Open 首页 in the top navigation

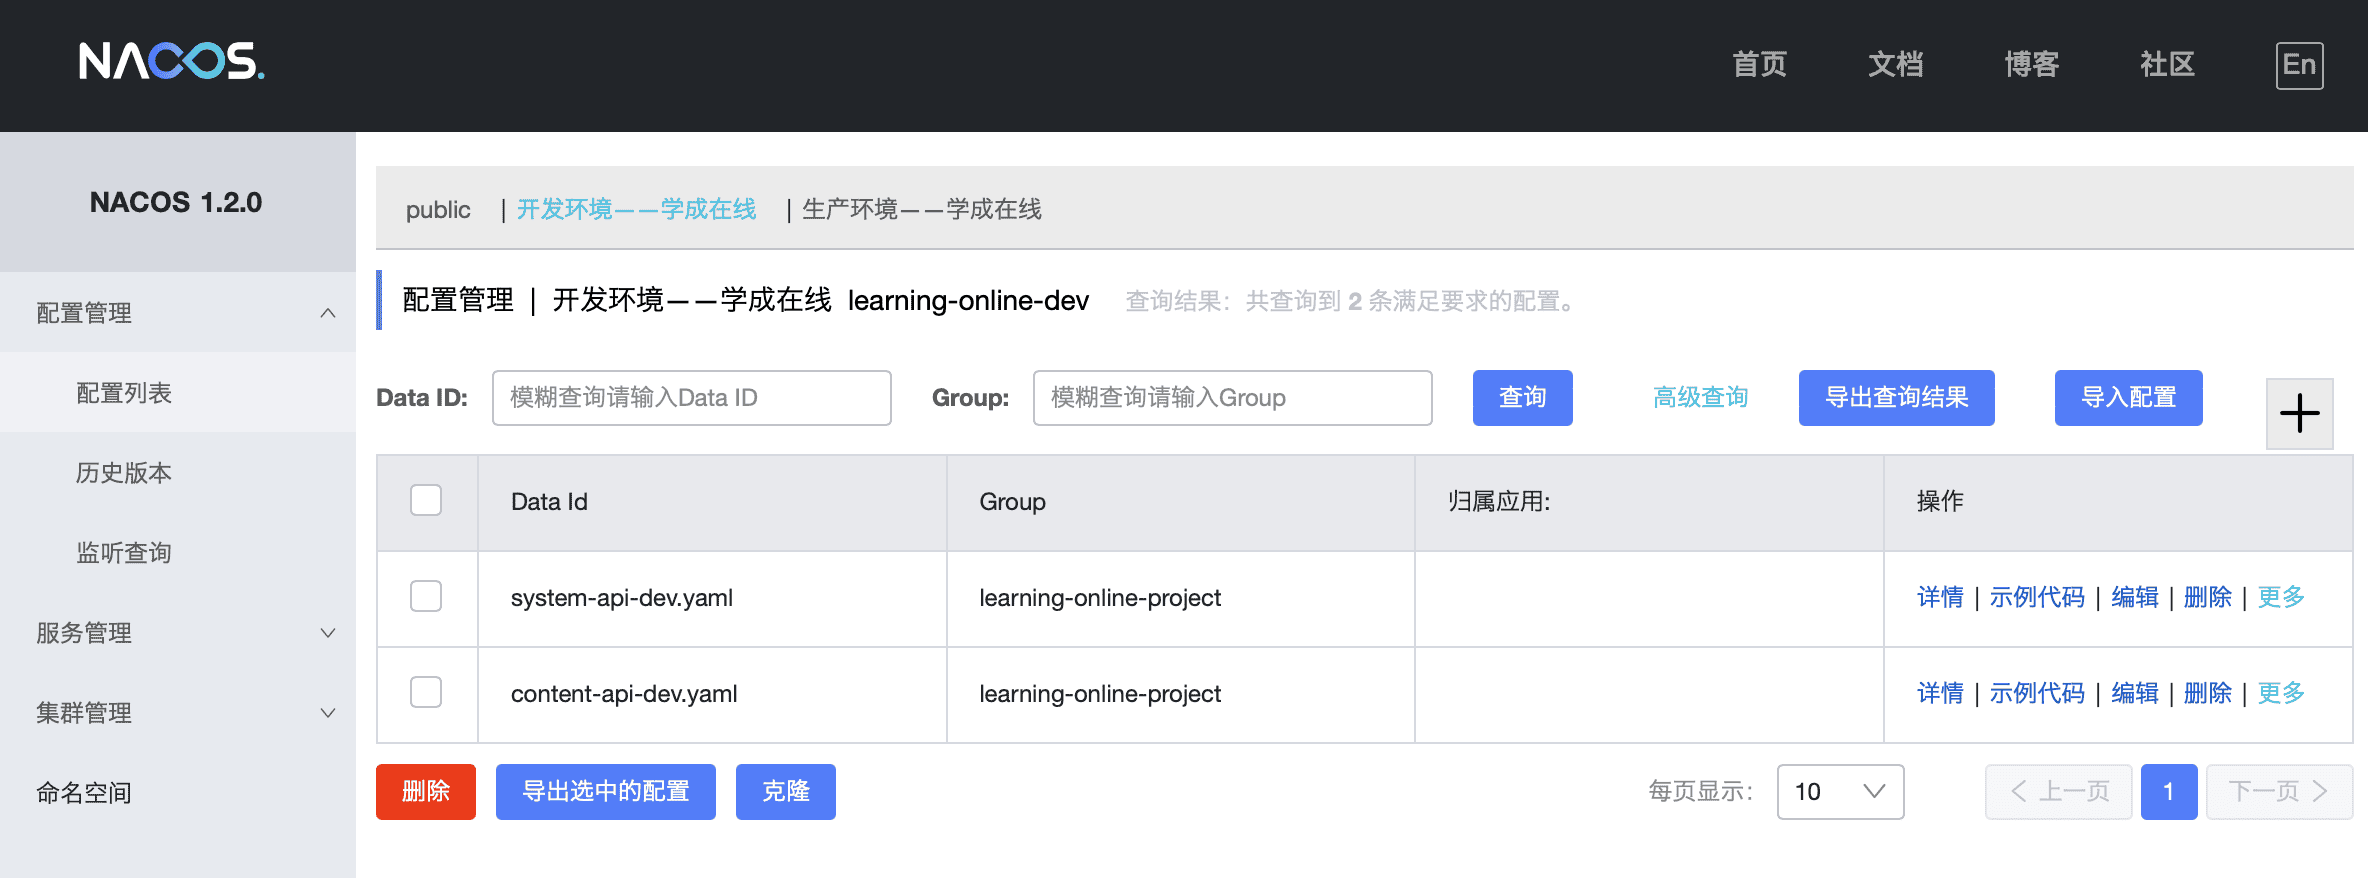pyautogui.click(x=1759, y=65)
